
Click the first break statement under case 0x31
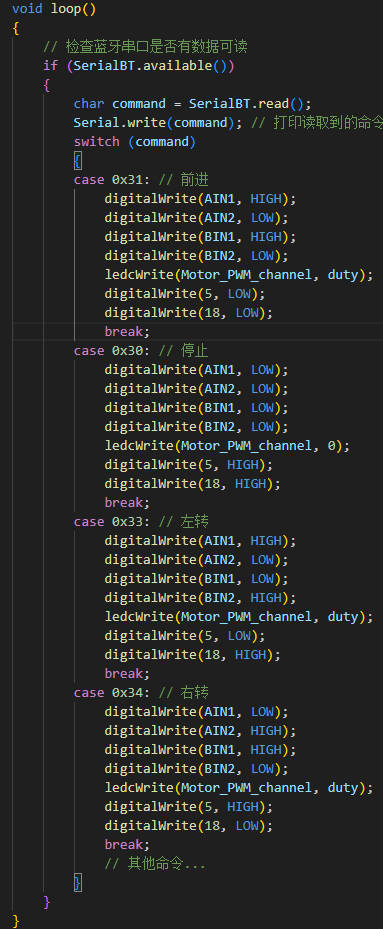pyautogui.click(x=127, y=332)
